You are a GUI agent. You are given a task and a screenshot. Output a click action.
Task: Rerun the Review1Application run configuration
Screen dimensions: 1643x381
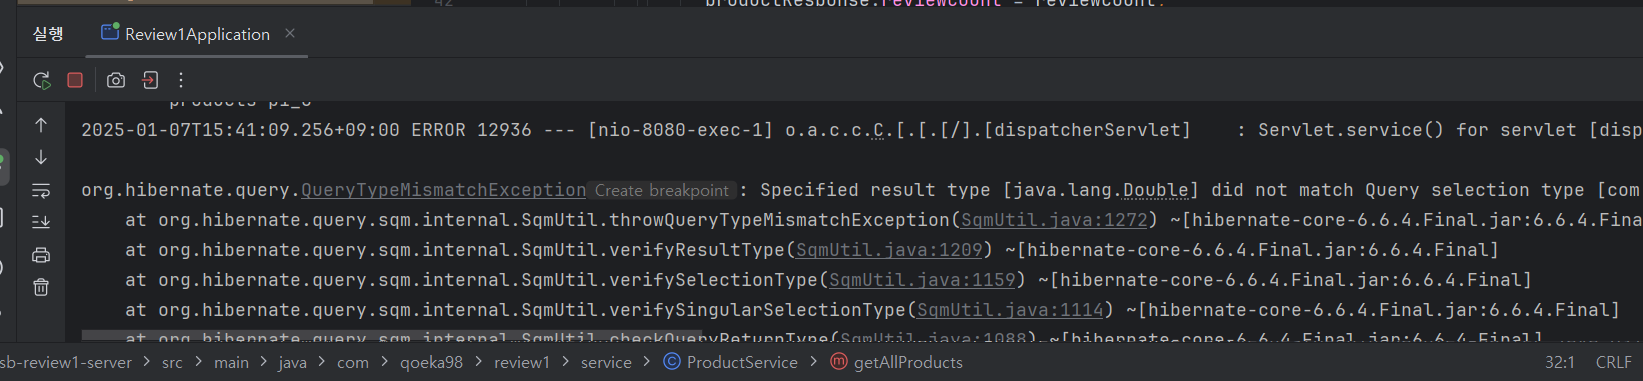[41, 80]
